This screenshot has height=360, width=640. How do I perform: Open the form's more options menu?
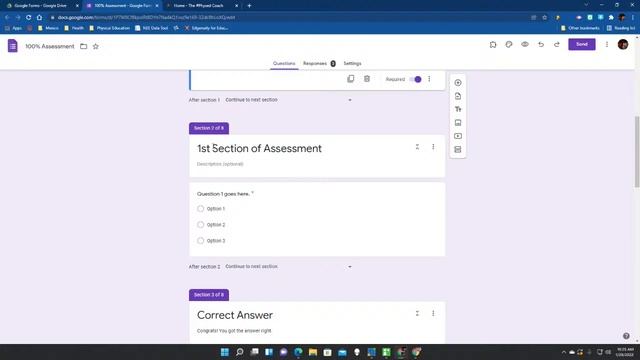pos(607,44)
